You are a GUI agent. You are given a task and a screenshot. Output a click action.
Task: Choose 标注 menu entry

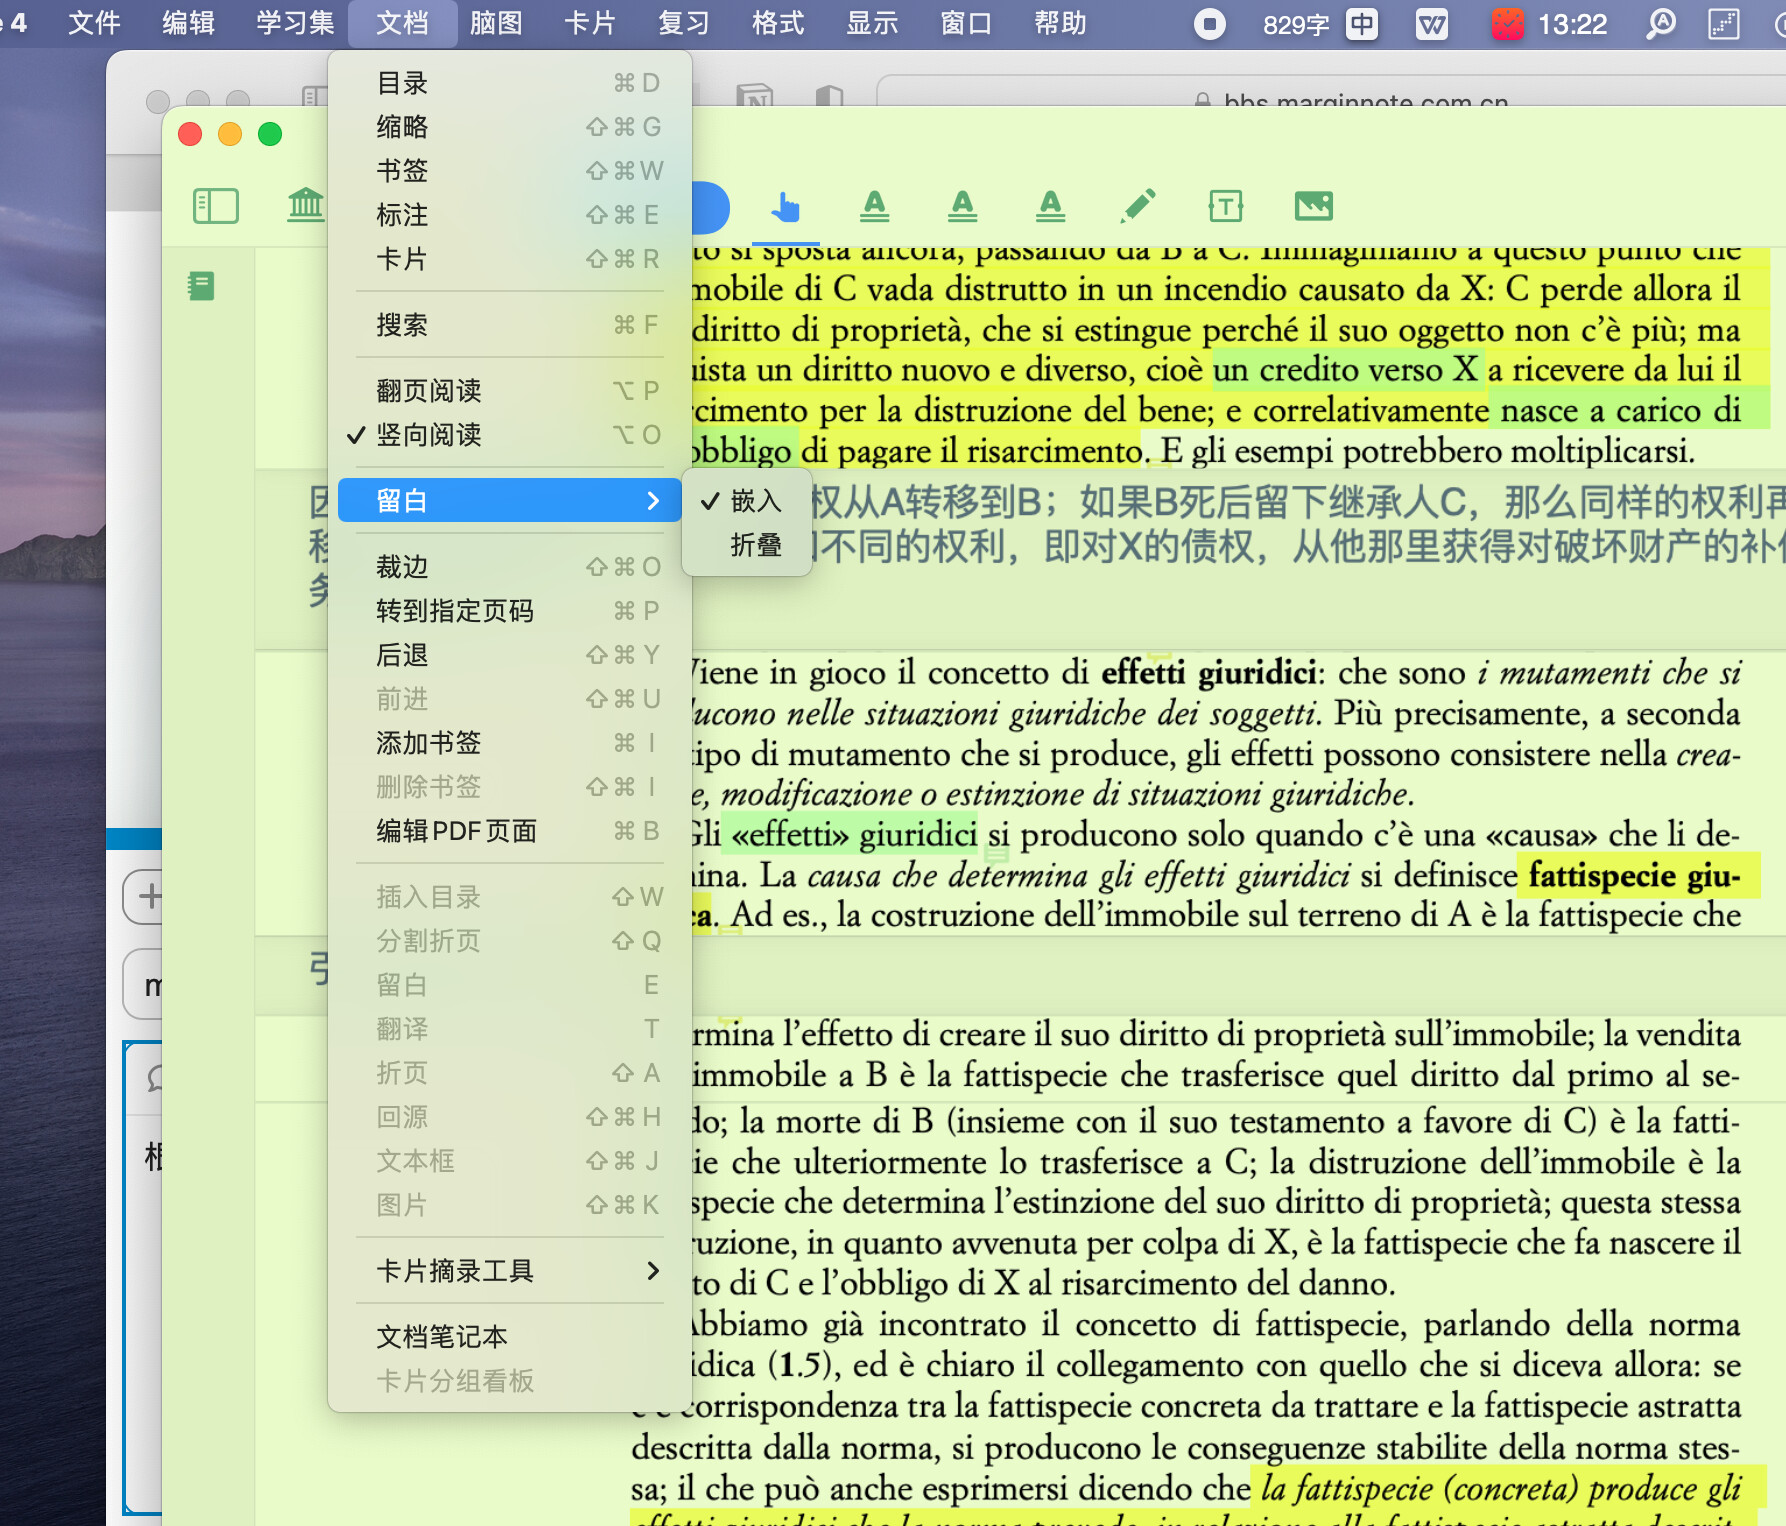click(x=510, y=215)
